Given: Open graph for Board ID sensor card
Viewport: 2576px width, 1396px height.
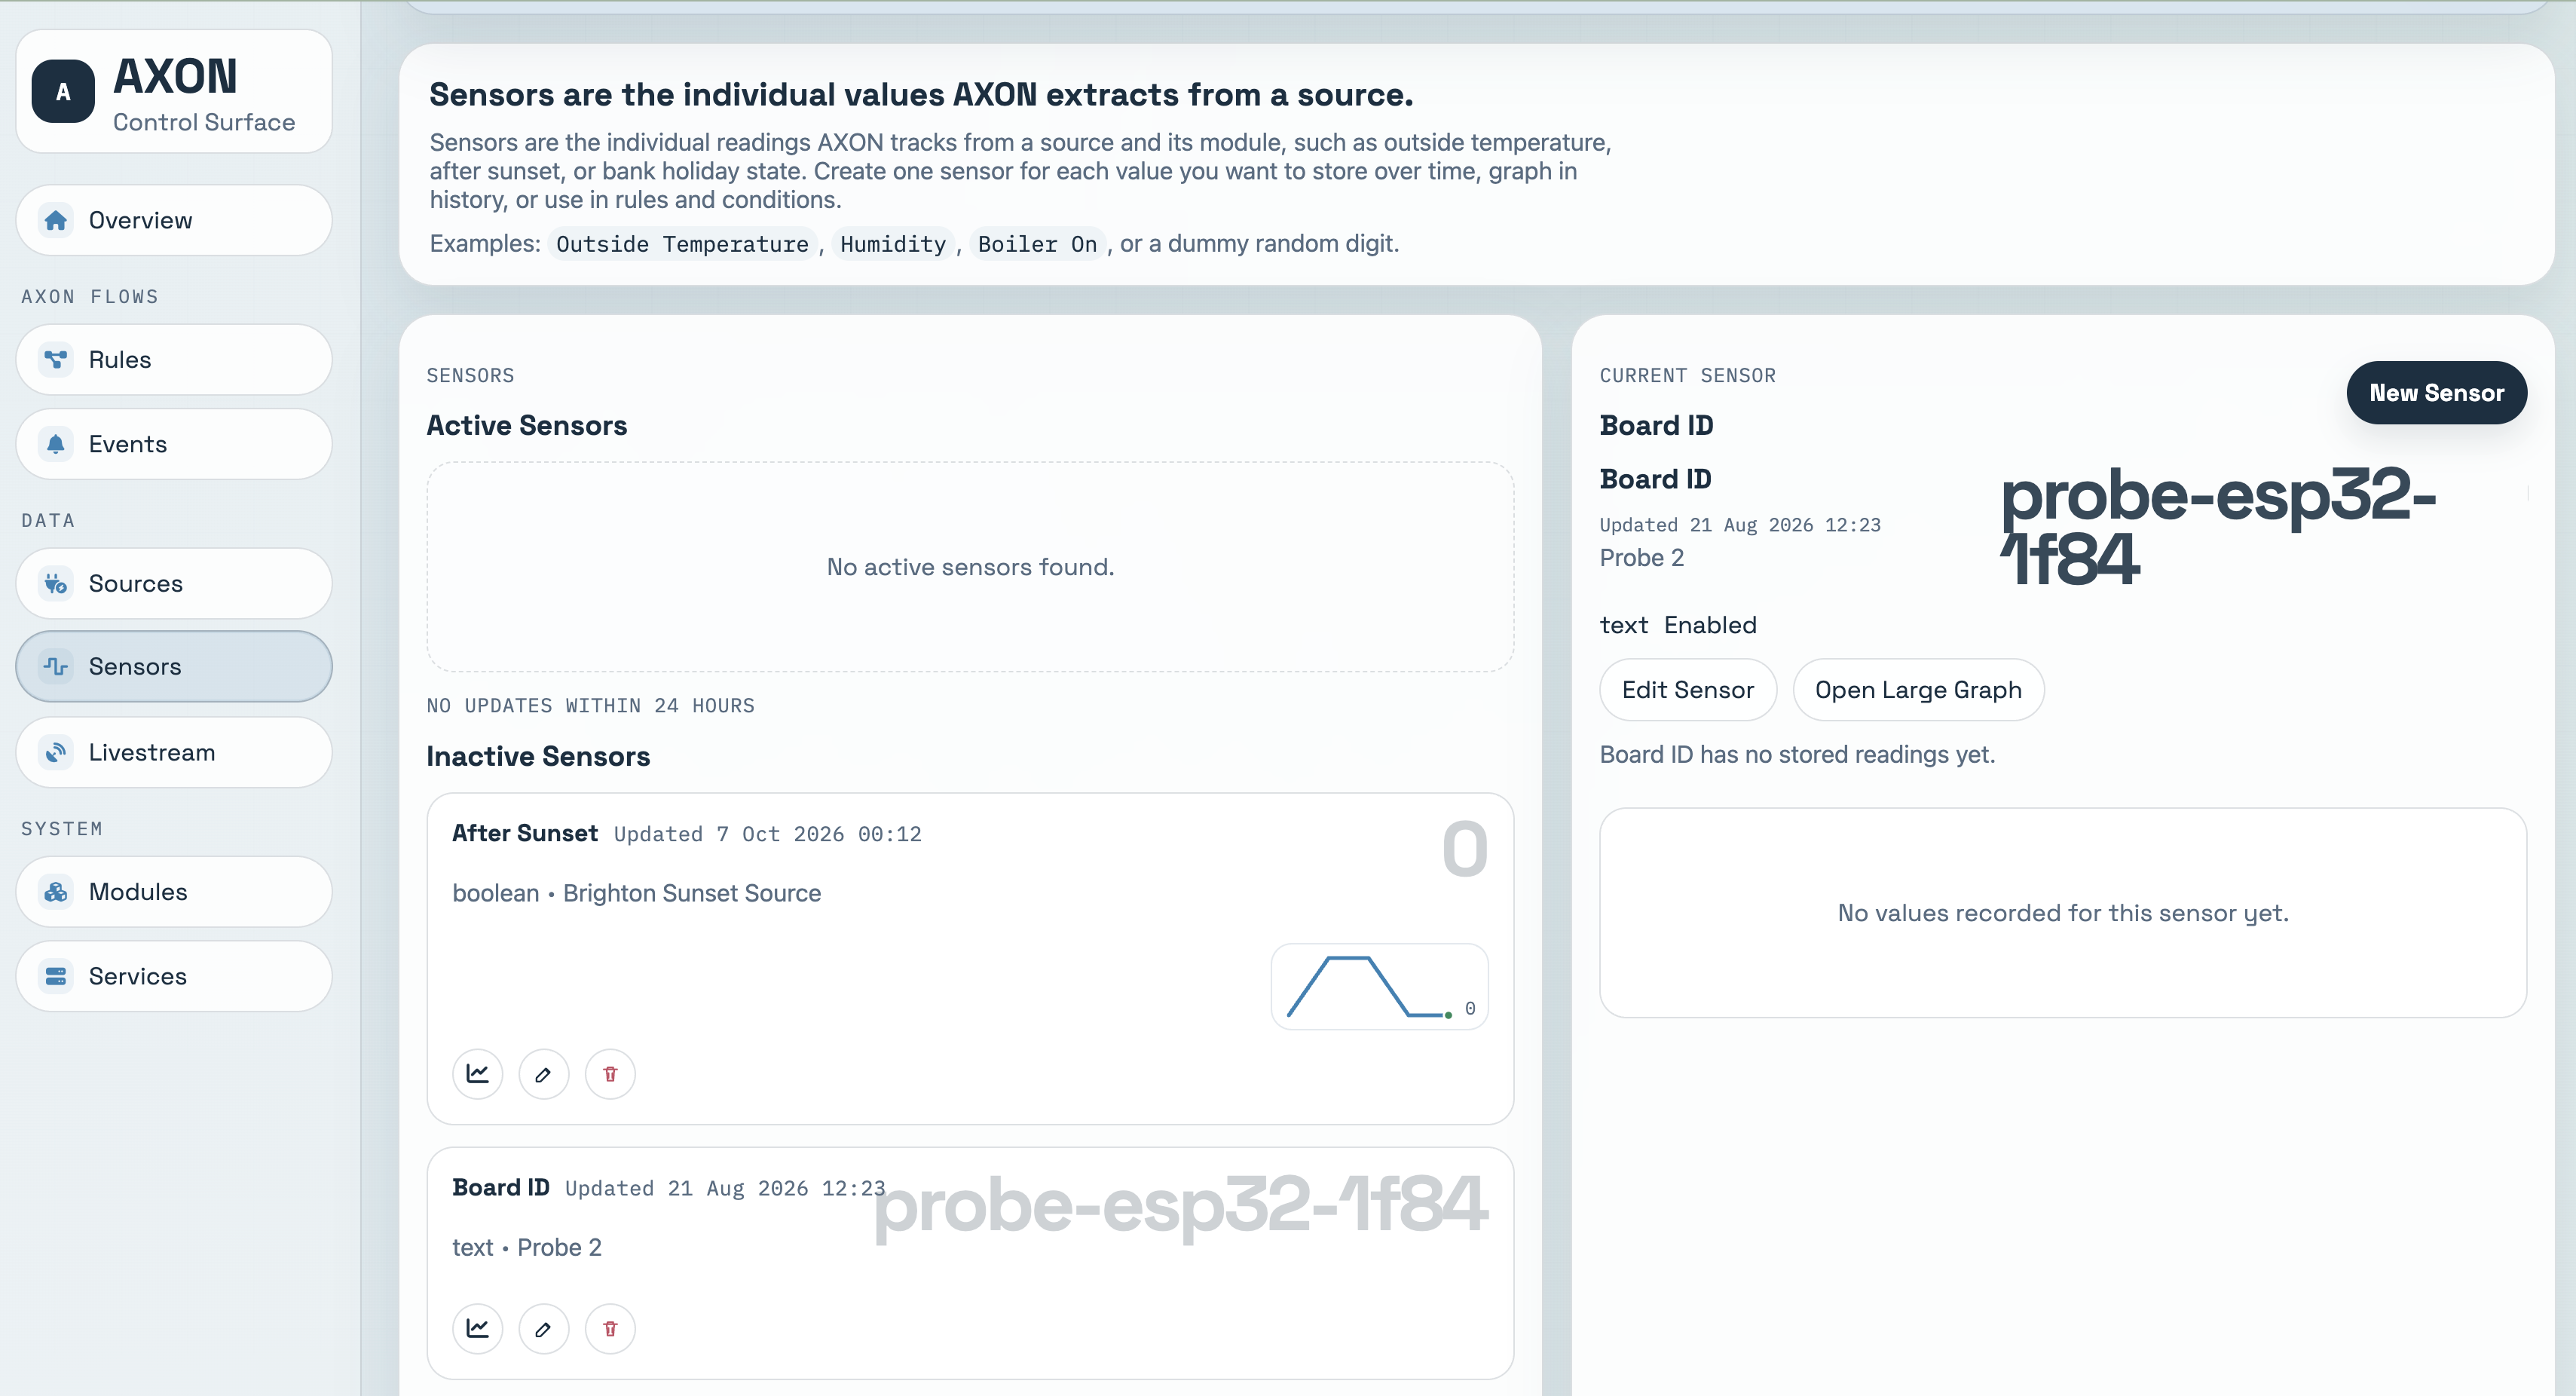Looking at the screenshot, I should tap(478, 1329).
